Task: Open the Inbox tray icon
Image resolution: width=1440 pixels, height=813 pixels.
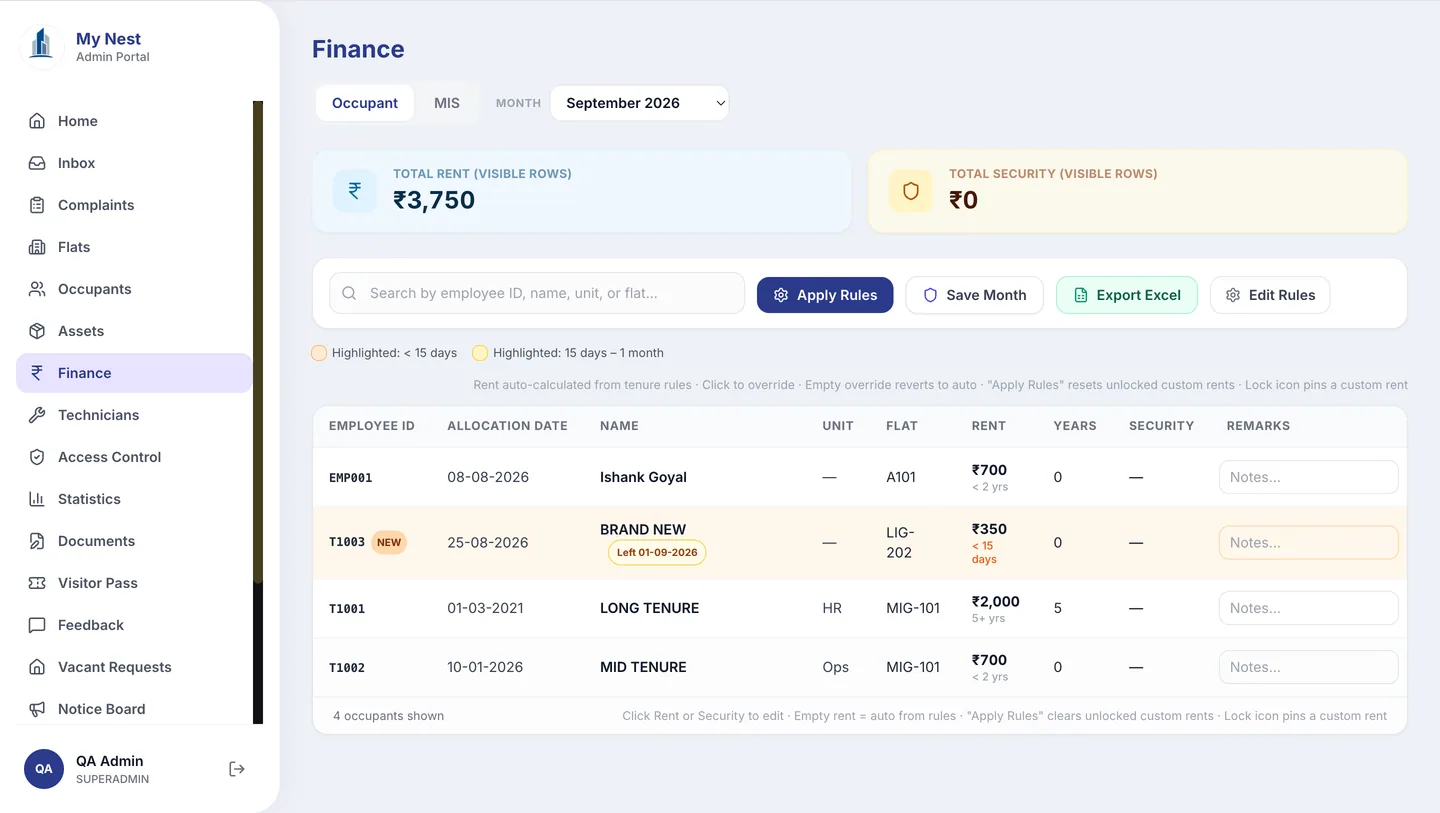Action: tap(37, 163)
